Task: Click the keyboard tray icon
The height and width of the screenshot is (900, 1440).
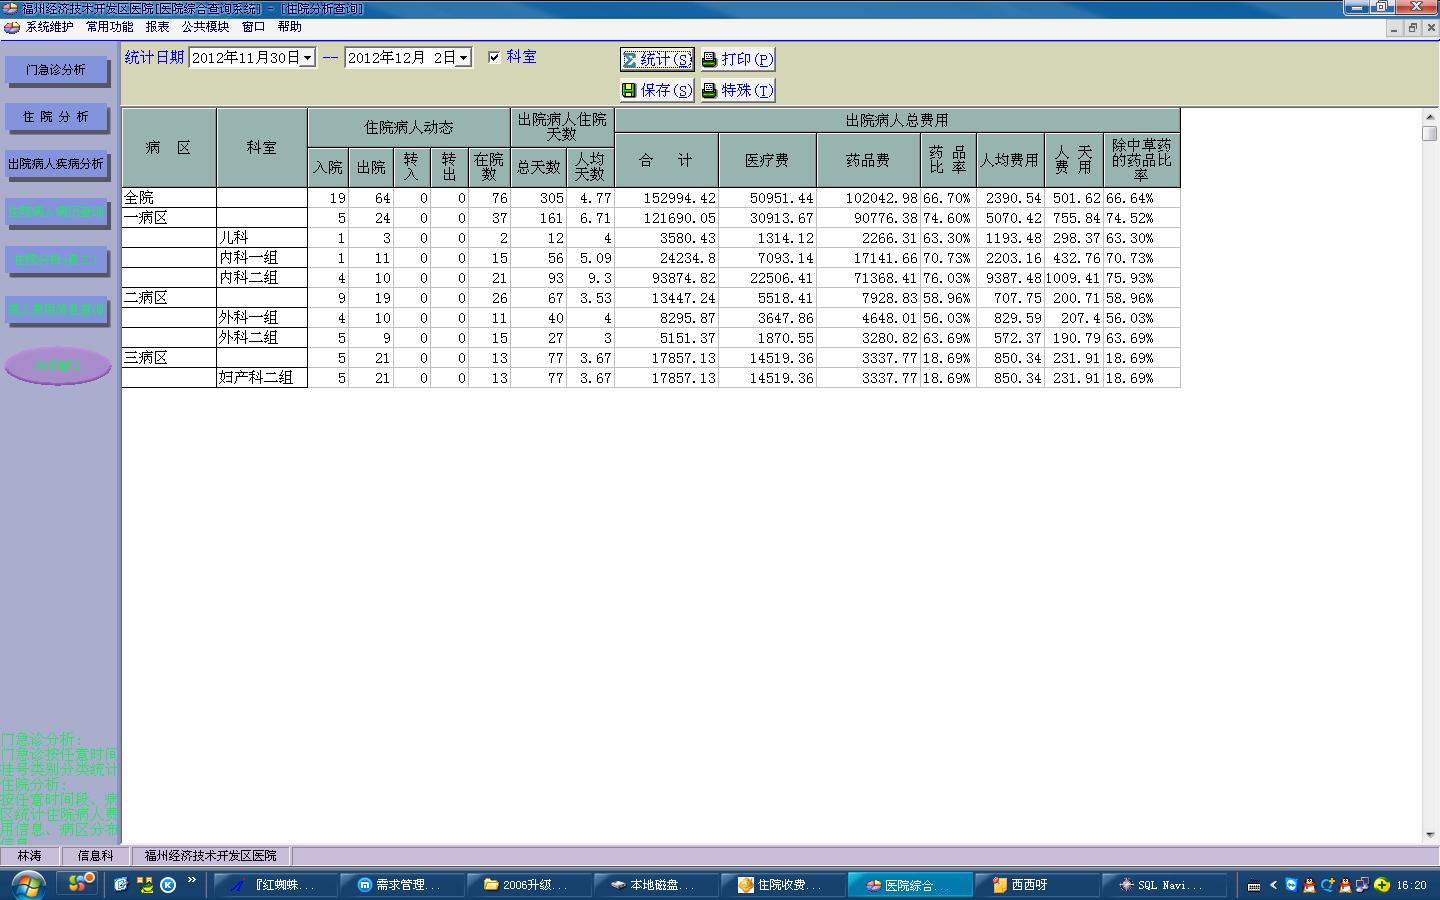Action: click(x=1254, y=885)
